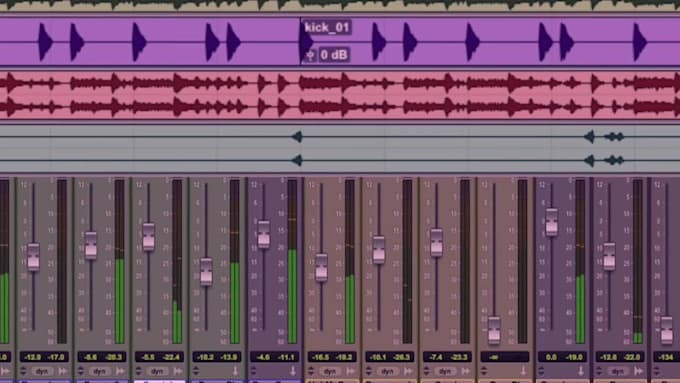The image size is (680, 383).
Task: Click the volume fader on the -10.2 channel
Action: point(206,272)
